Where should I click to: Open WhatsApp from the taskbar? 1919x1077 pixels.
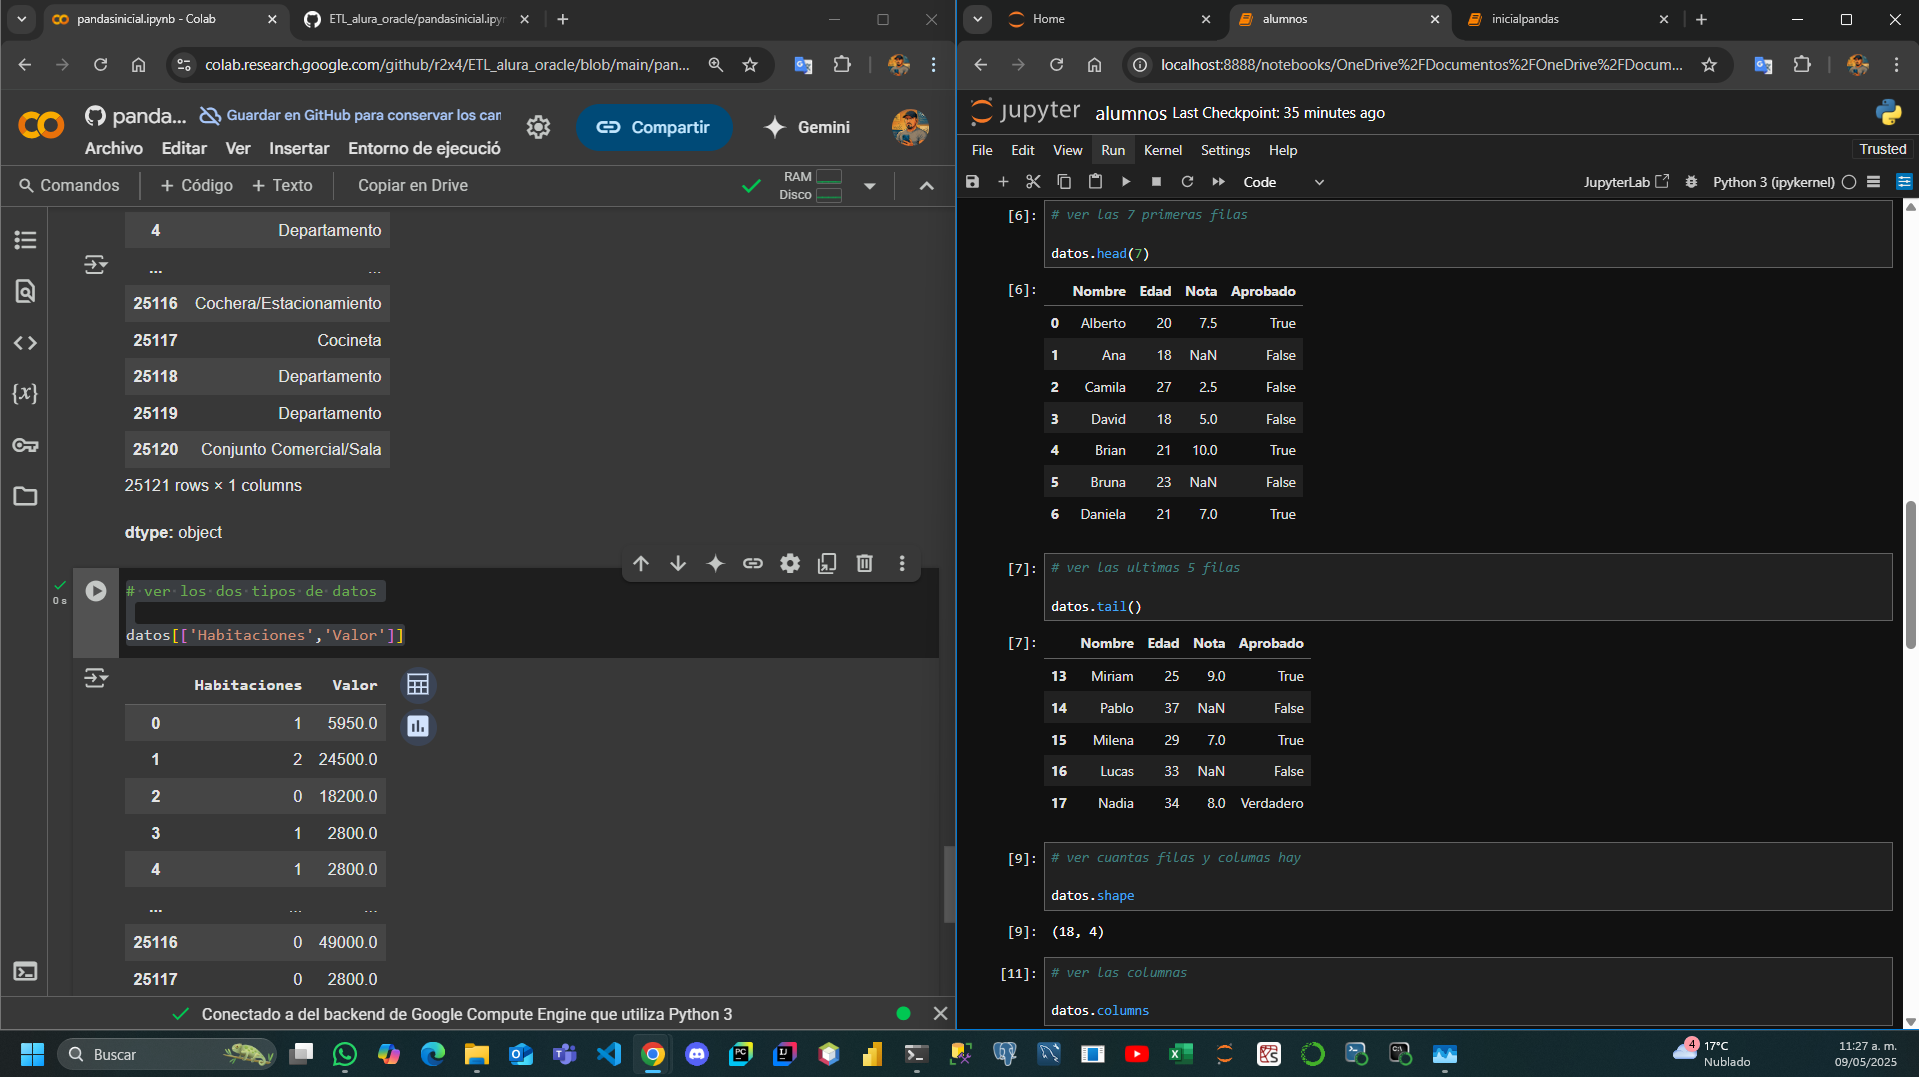345,1054
